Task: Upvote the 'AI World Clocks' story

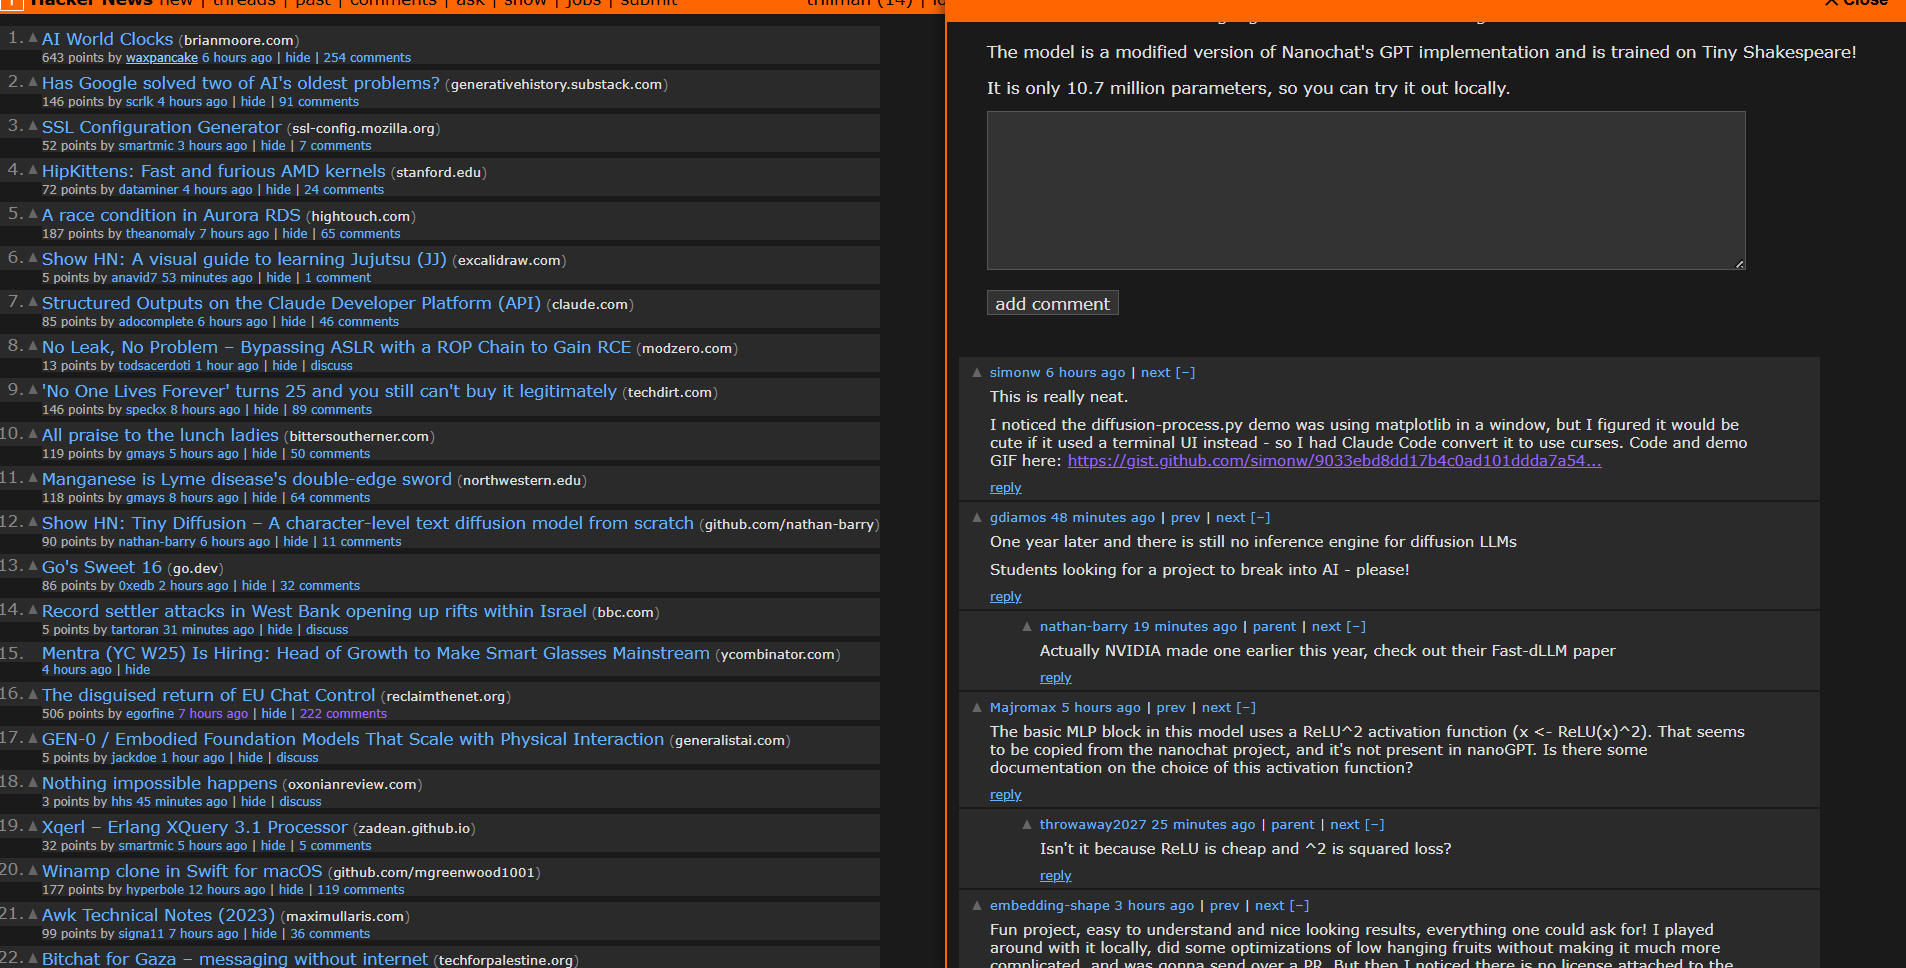Action: (33, 38)
